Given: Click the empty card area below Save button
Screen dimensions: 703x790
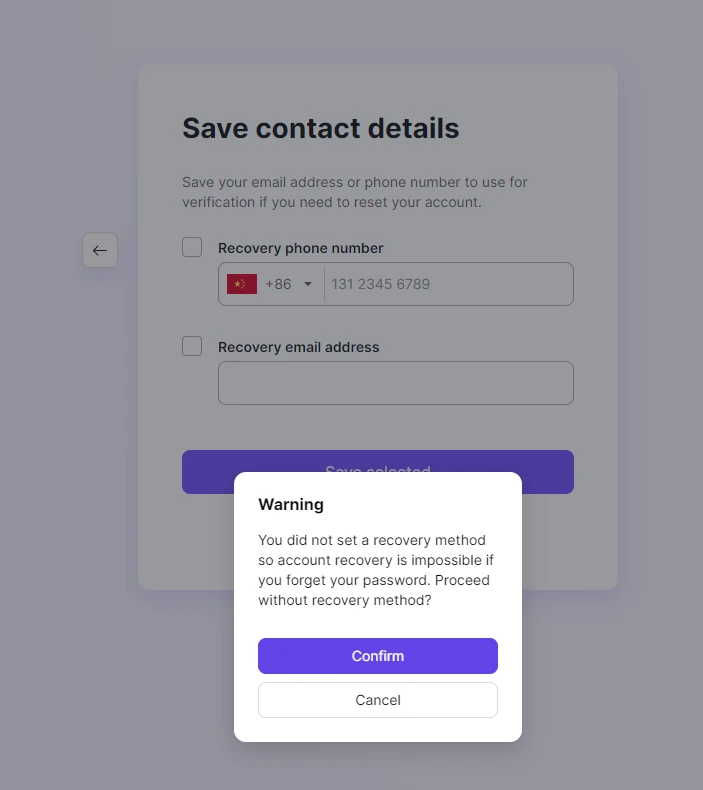Looking at the screenshot, I should 186,542.
